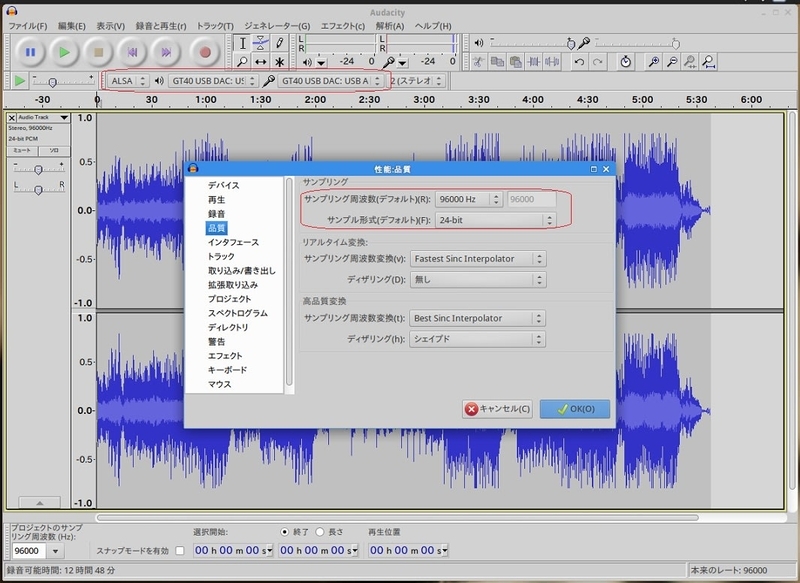Select the Time Shift tool
The width and height of the screenshot is (800, 583).
(x=261, y=62)
